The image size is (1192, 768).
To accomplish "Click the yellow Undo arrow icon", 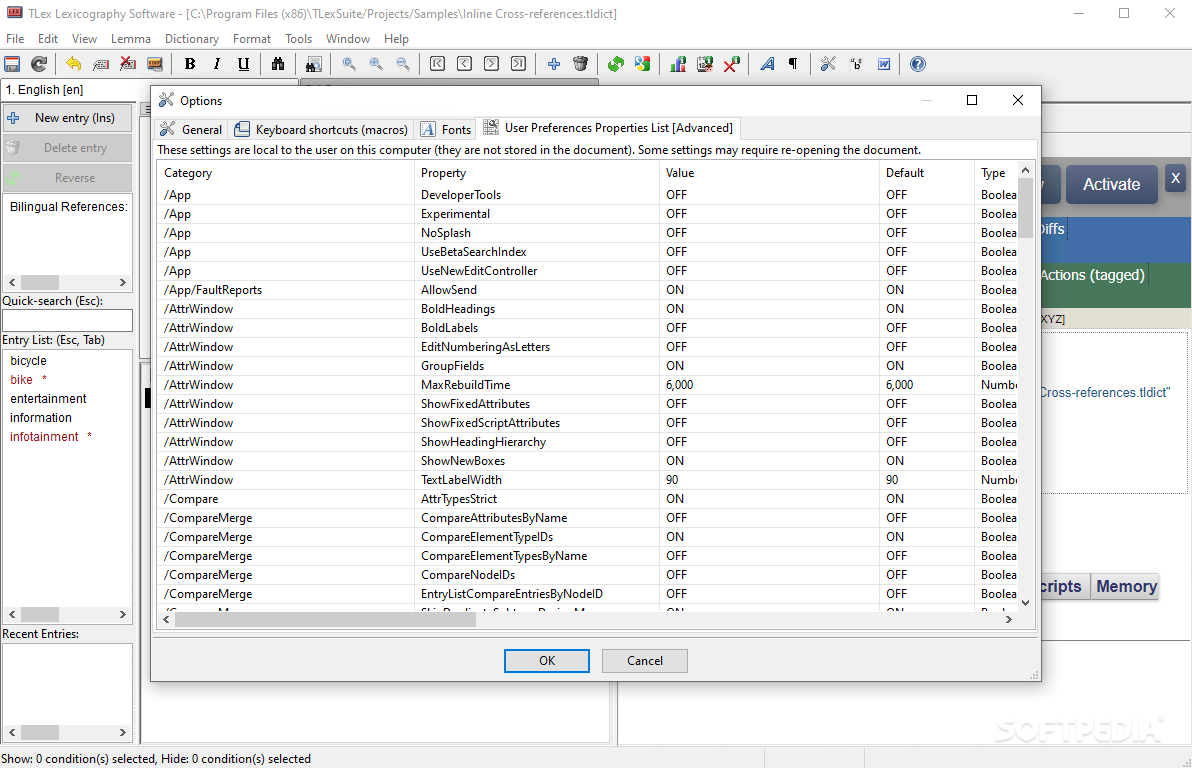I will coord(74,65).
